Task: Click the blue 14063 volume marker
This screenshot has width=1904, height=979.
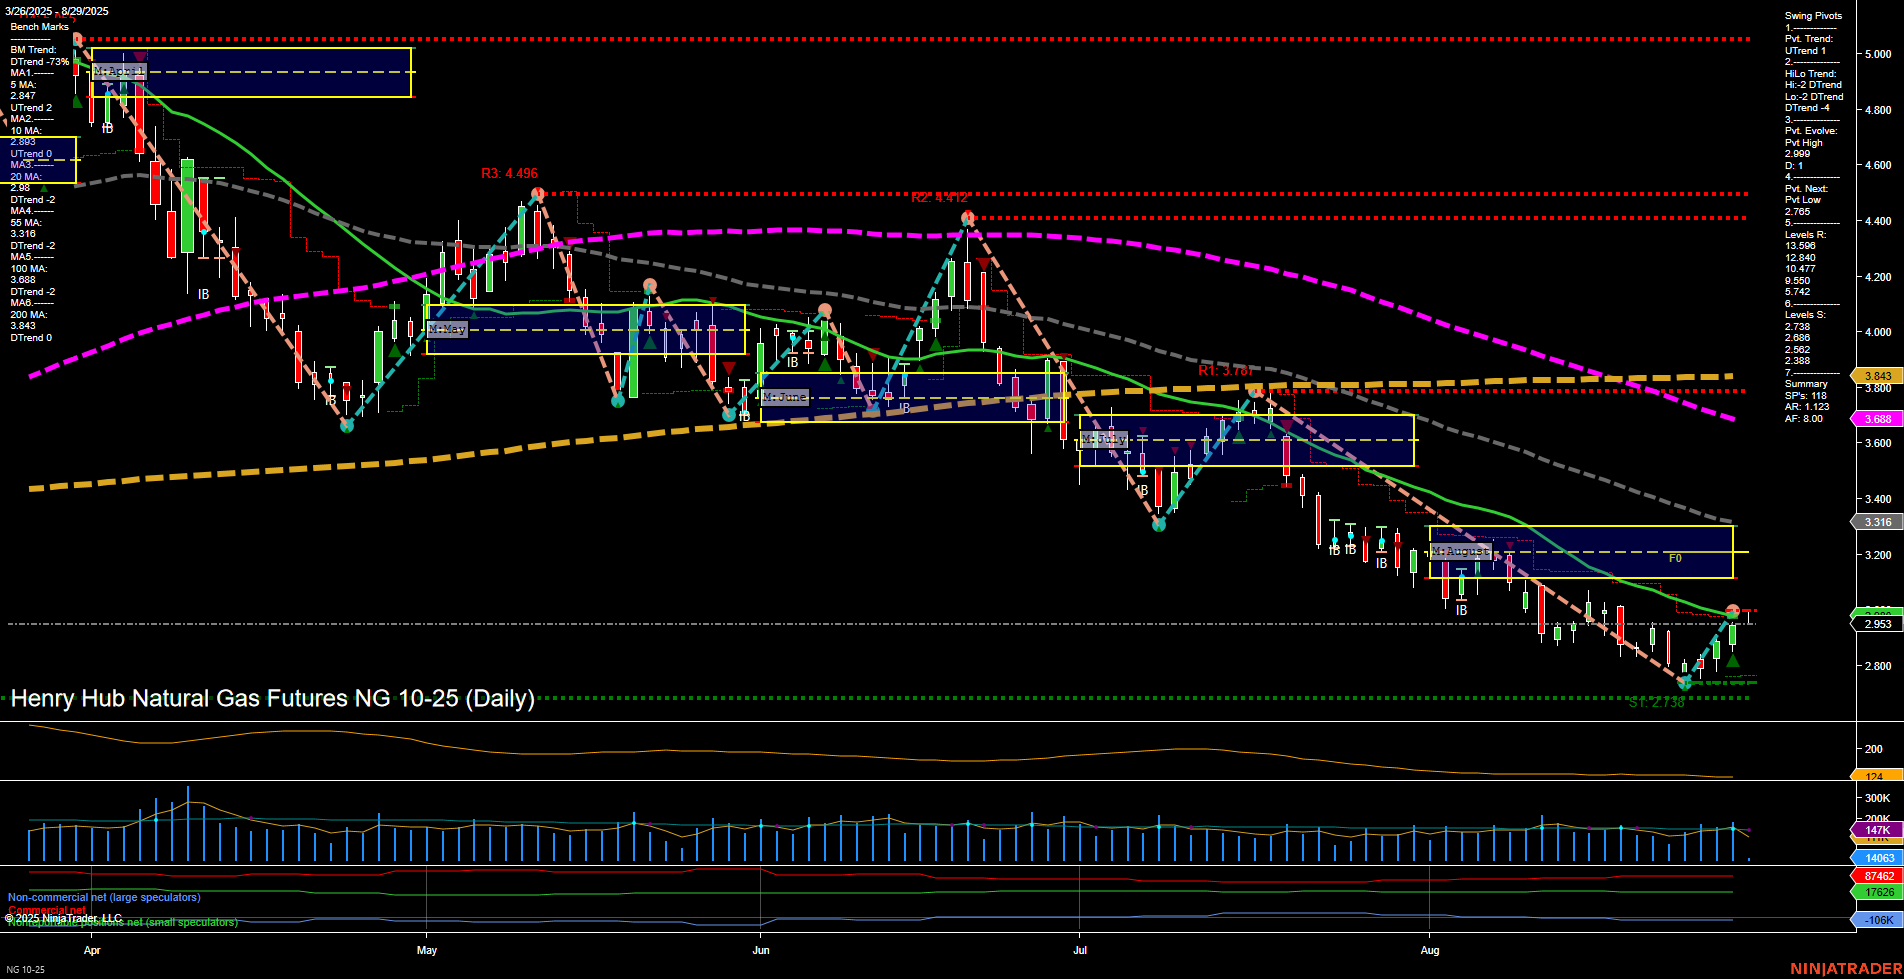Action: pos(1878,858)
